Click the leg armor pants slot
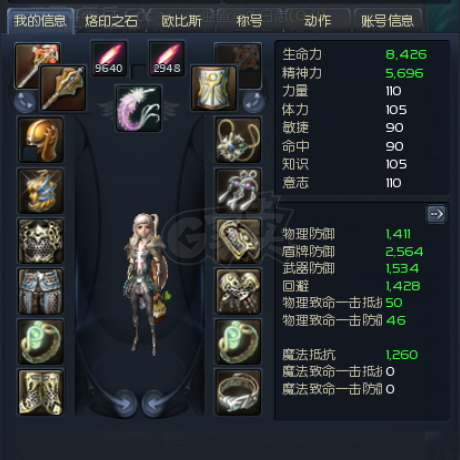 41,292
